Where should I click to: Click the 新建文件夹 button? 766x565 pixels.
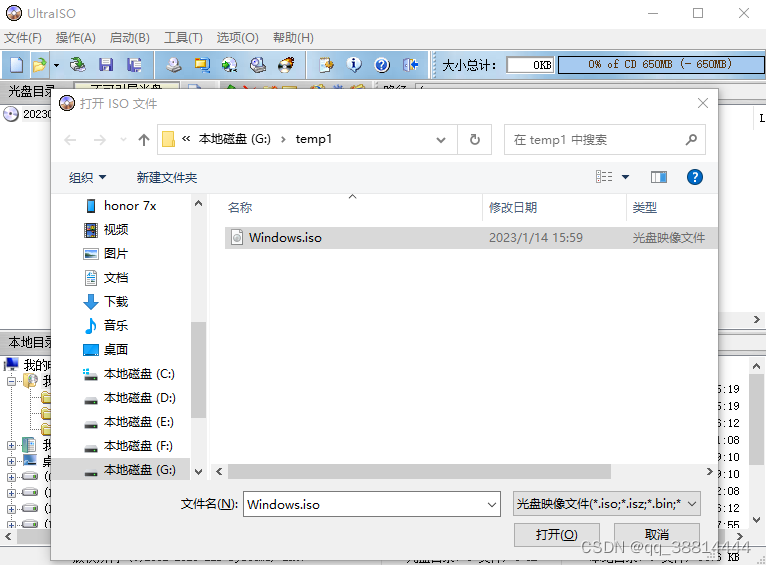tap(167, 177)
